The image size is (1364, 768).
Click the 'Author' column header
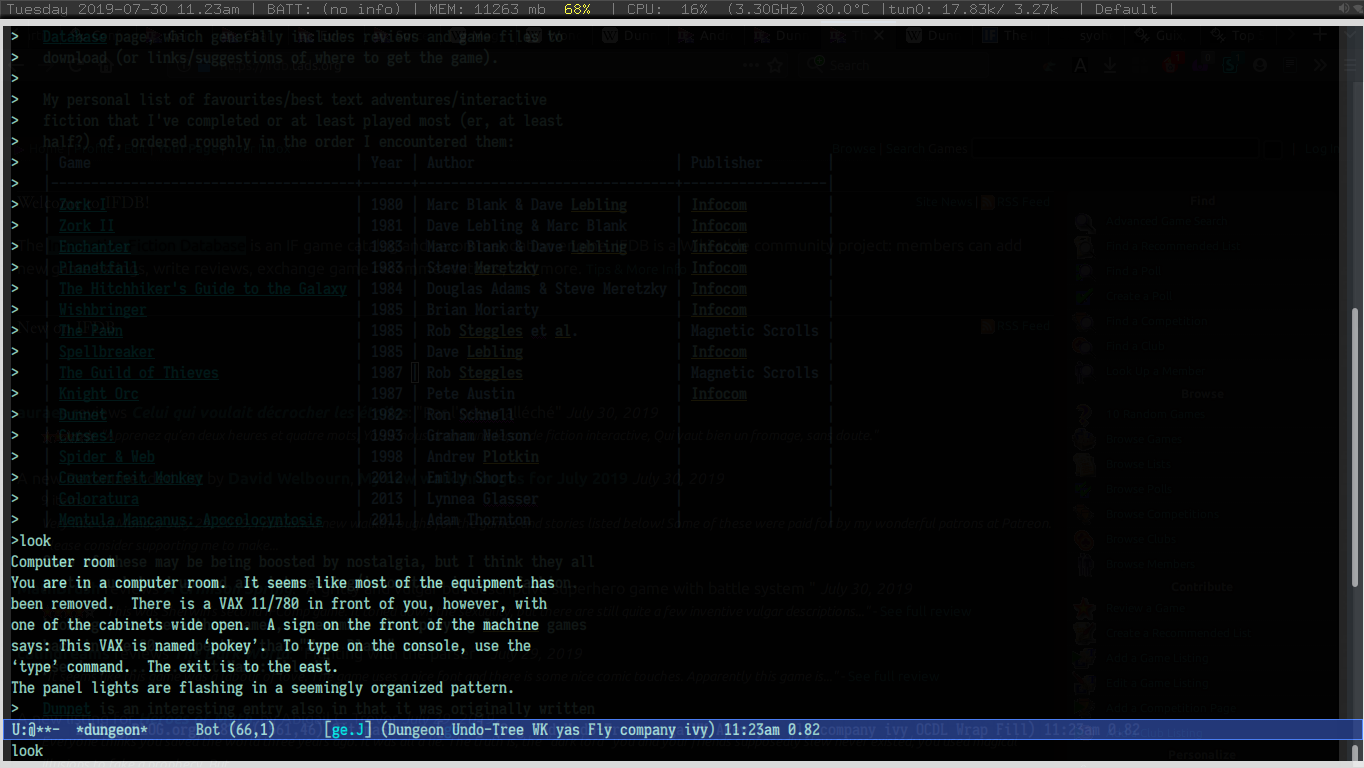click(451, 162)
